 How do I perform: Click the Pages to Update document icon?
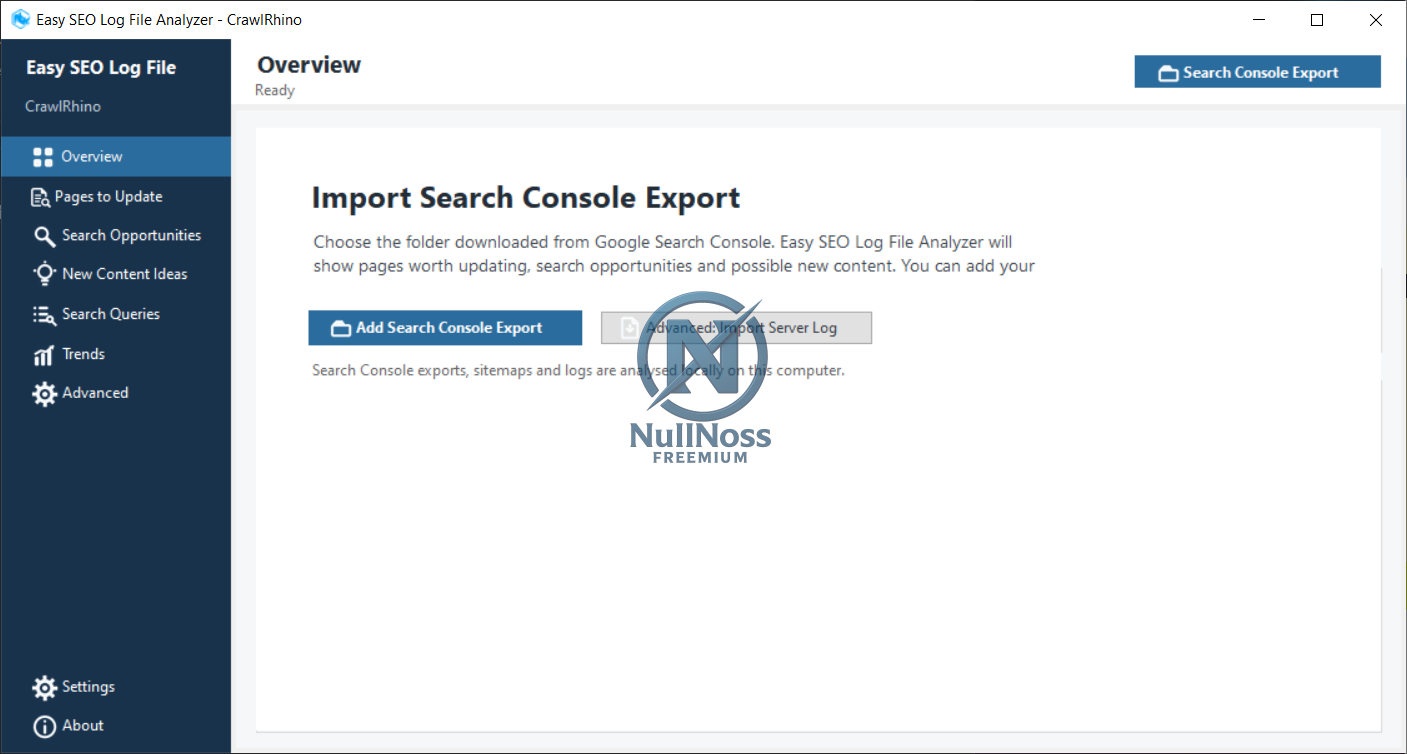40,197
